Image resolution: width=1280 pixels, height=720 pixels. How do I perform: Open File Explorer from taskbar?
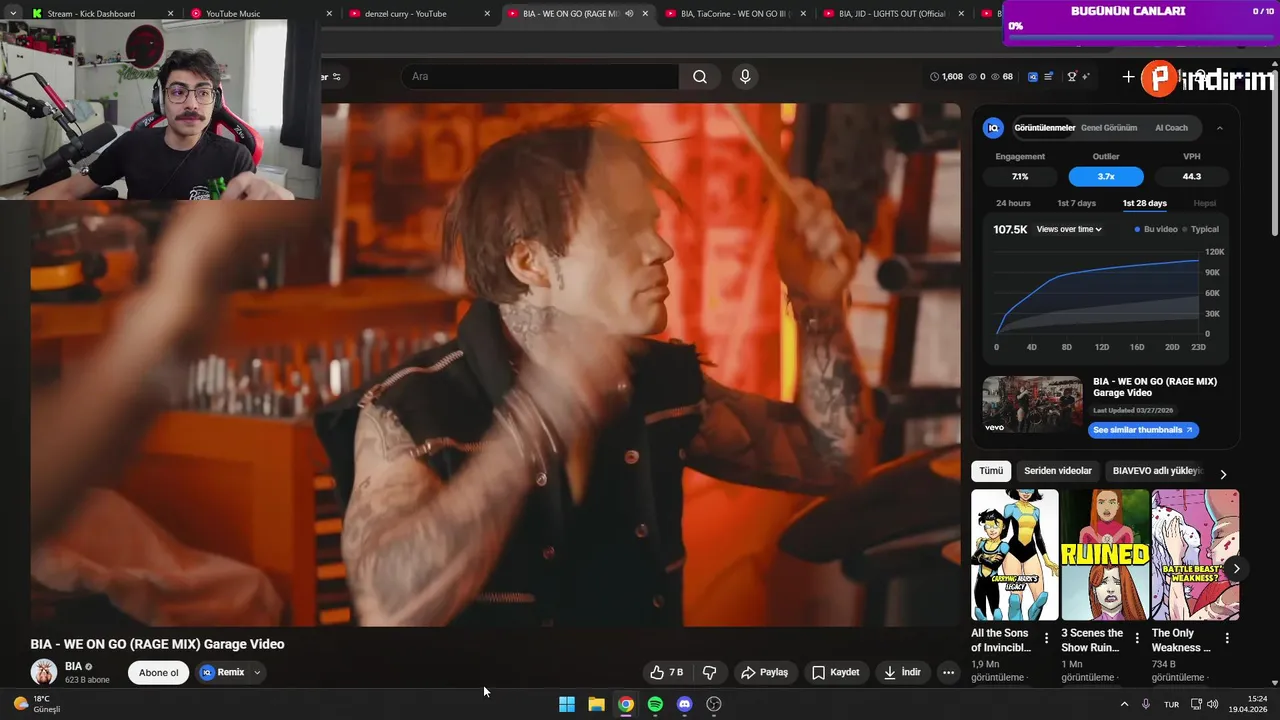(x=596, y=704)
